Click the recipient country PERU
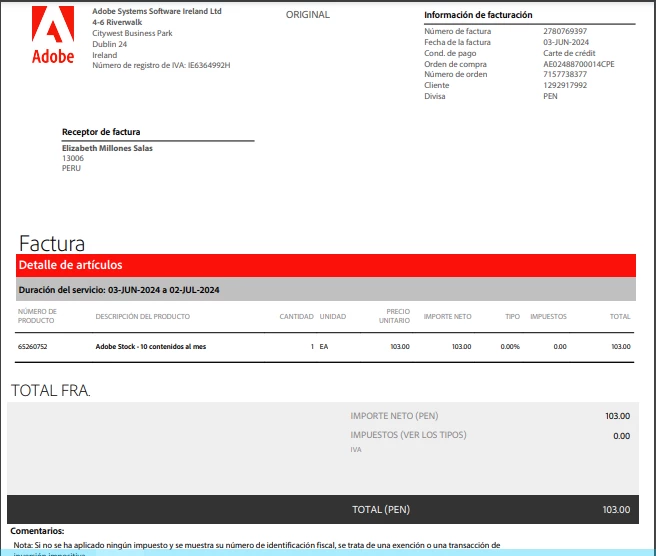 click(71, 168)
